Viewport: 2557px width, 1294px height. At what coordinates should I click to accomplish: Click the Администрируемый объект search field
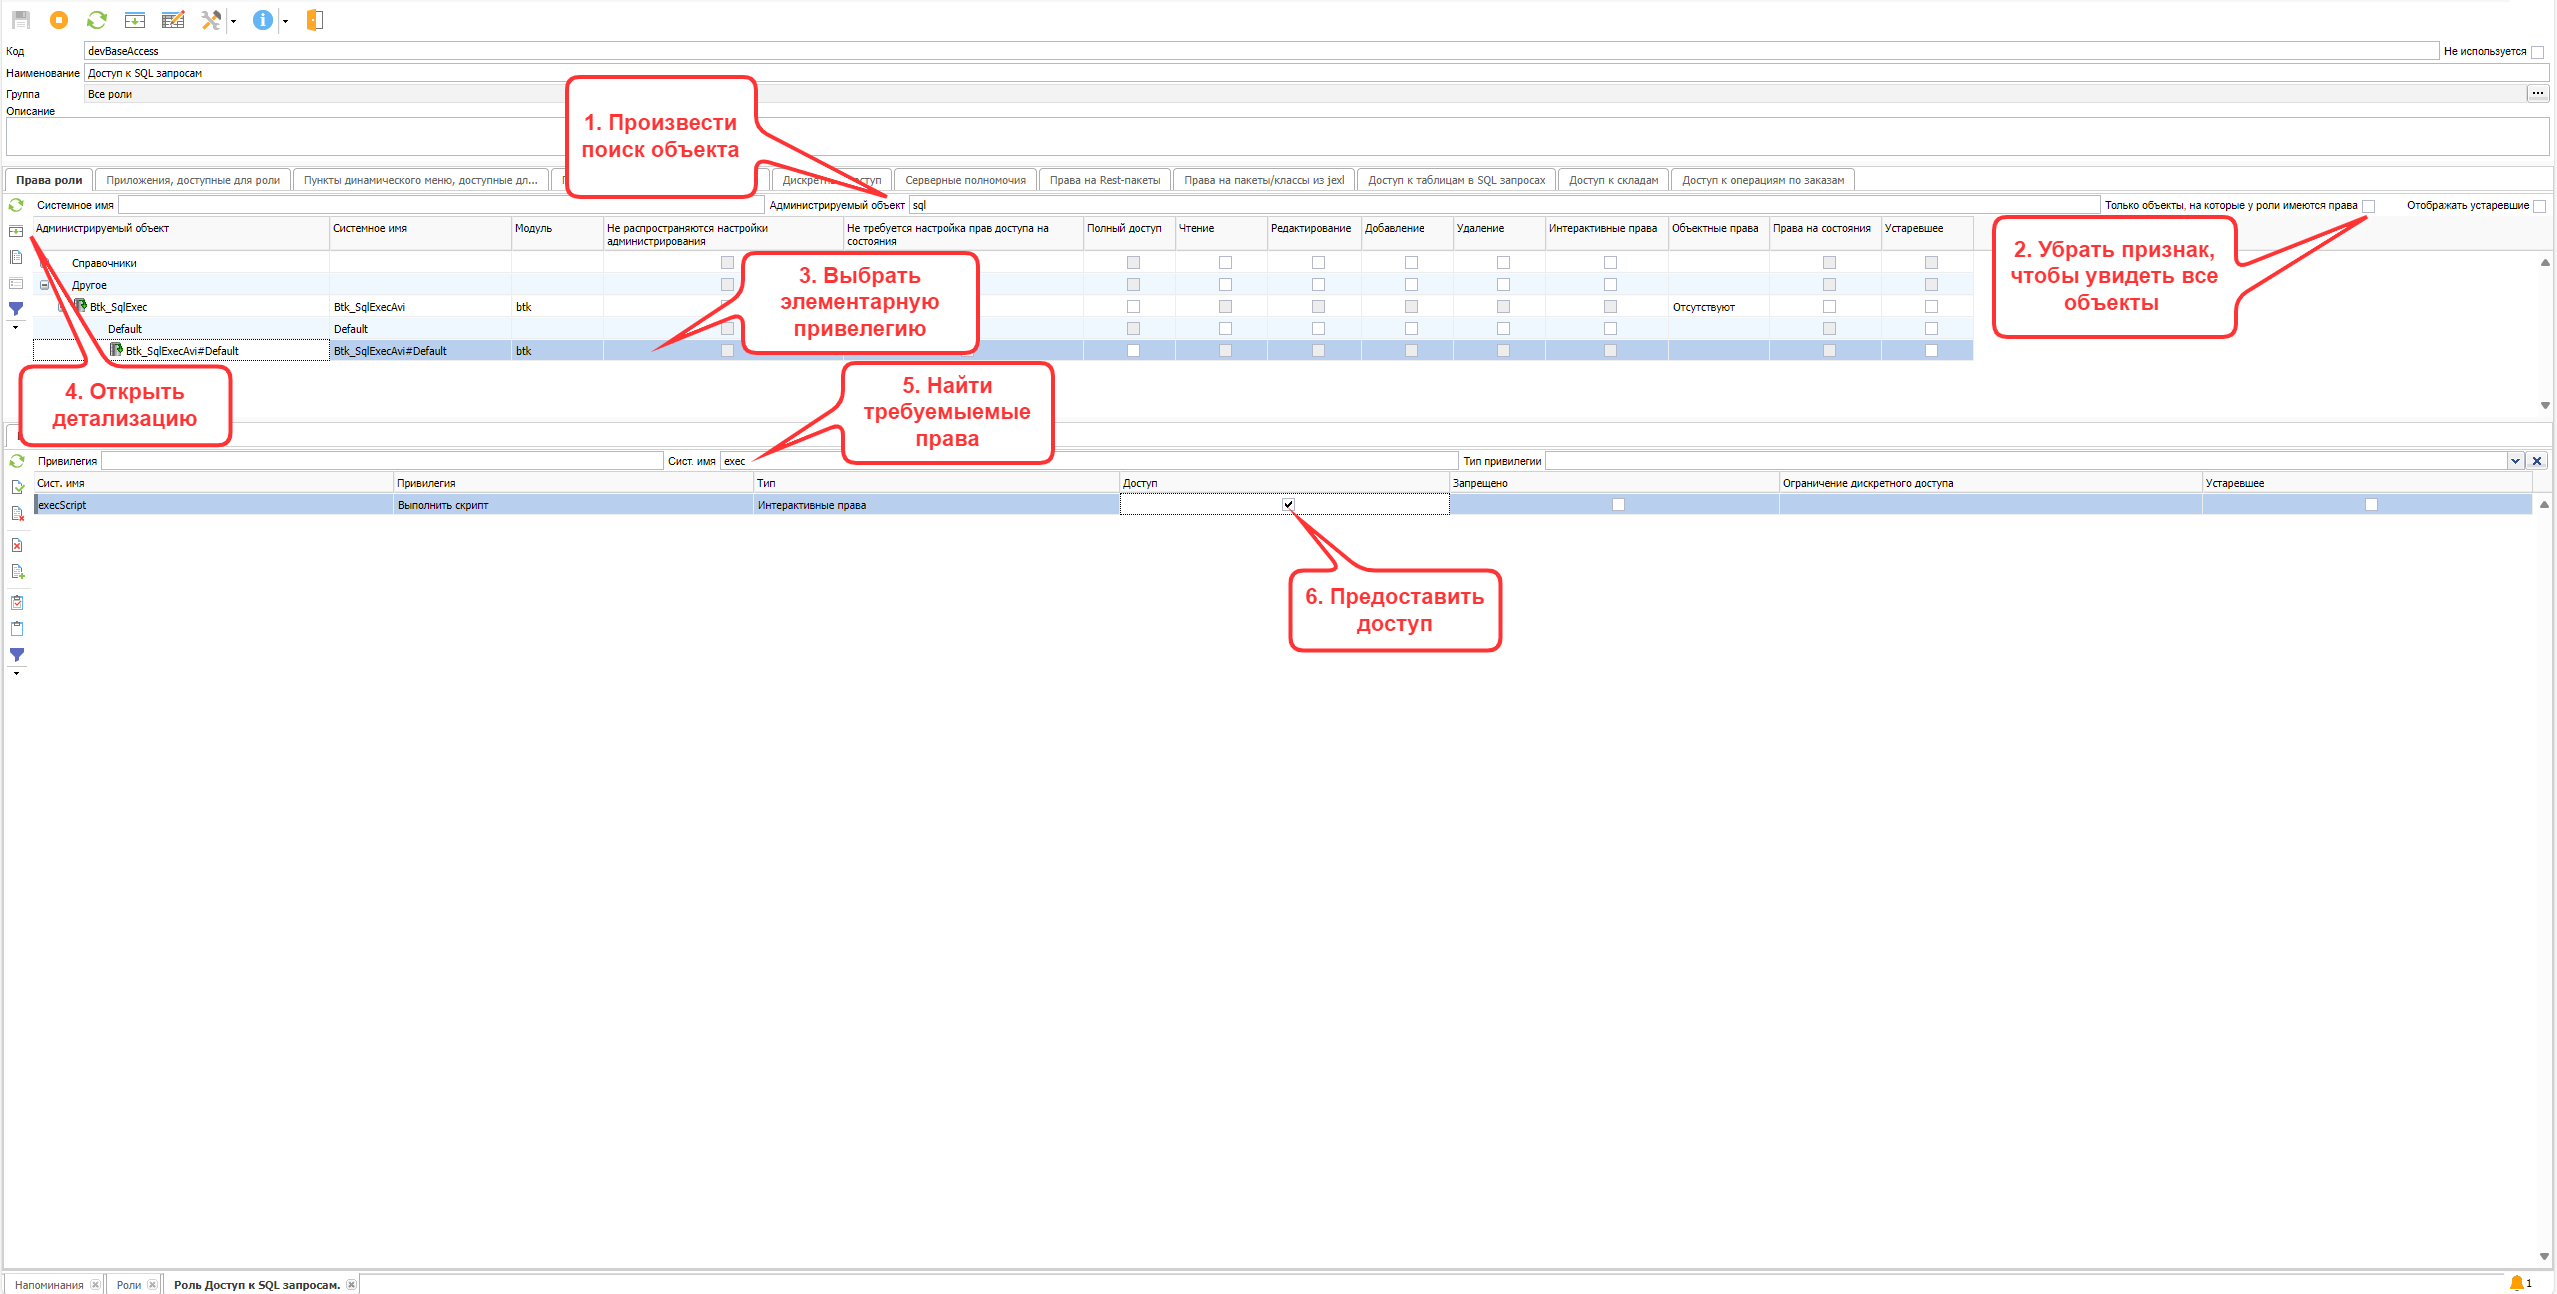(x=1500, y=205)
